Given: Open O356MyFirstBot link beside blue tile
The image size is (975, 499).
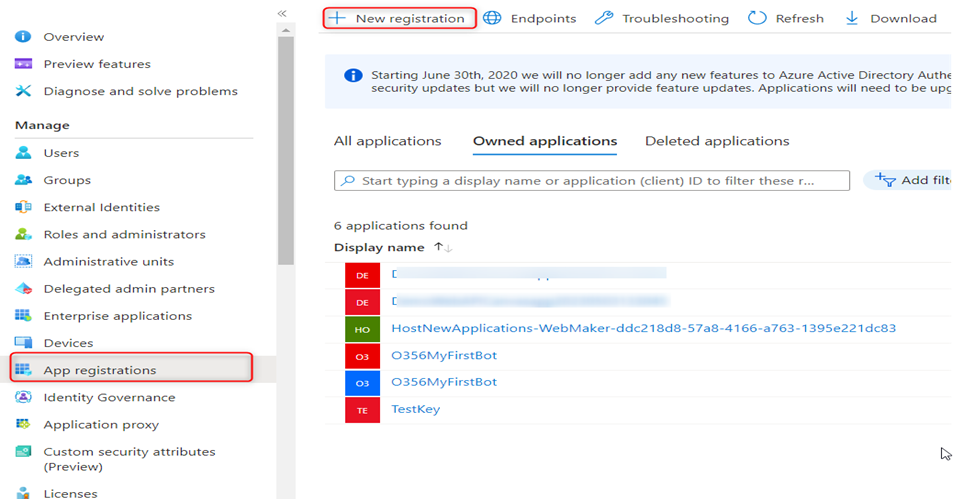Looking at the screenshot, I should [x=444, y=382].
